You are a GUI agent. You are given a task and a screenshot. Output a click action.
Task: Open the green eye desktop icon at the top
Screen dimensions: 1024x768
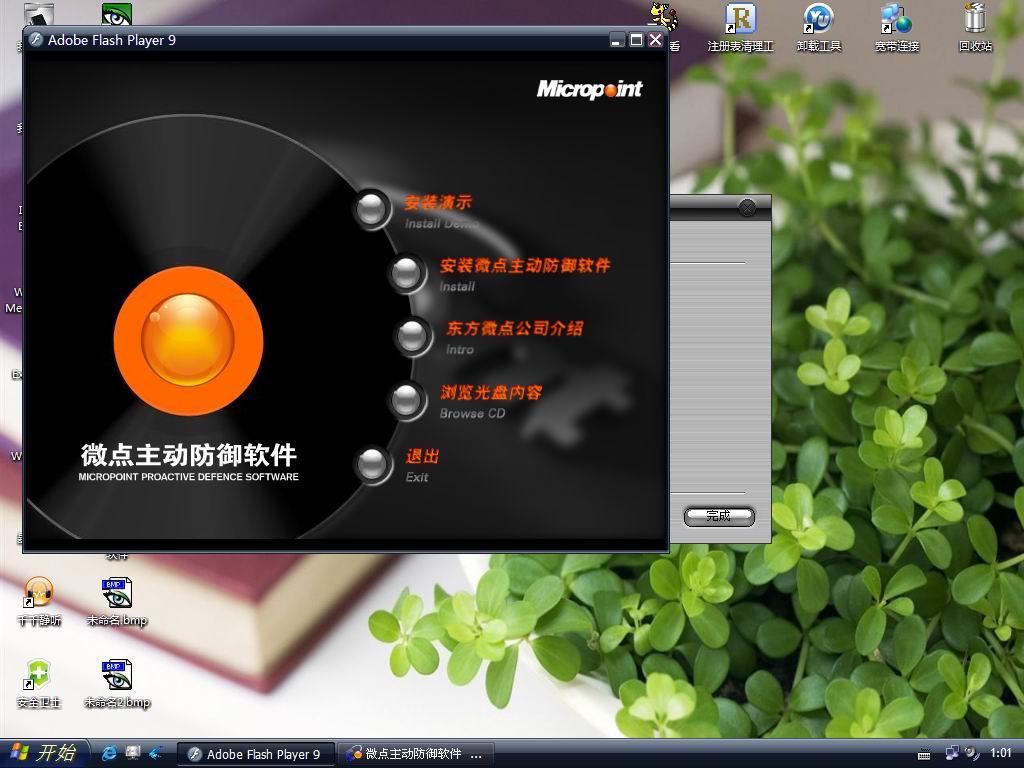coord(117,14)
